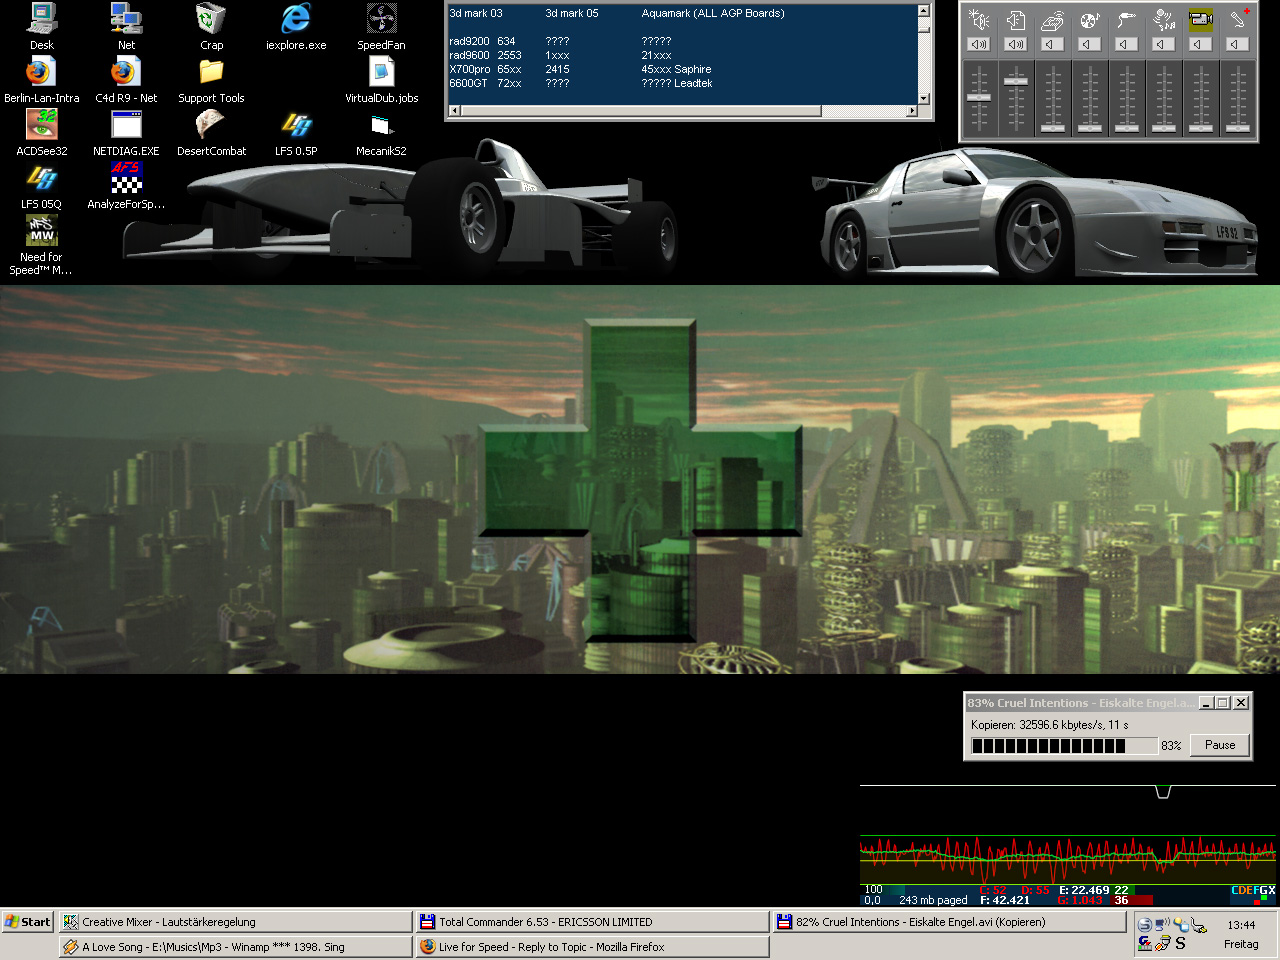This screenshot has height=960, width=1280.
Task: Open the Support Tools folder
Action: click(x=211, y=79)
